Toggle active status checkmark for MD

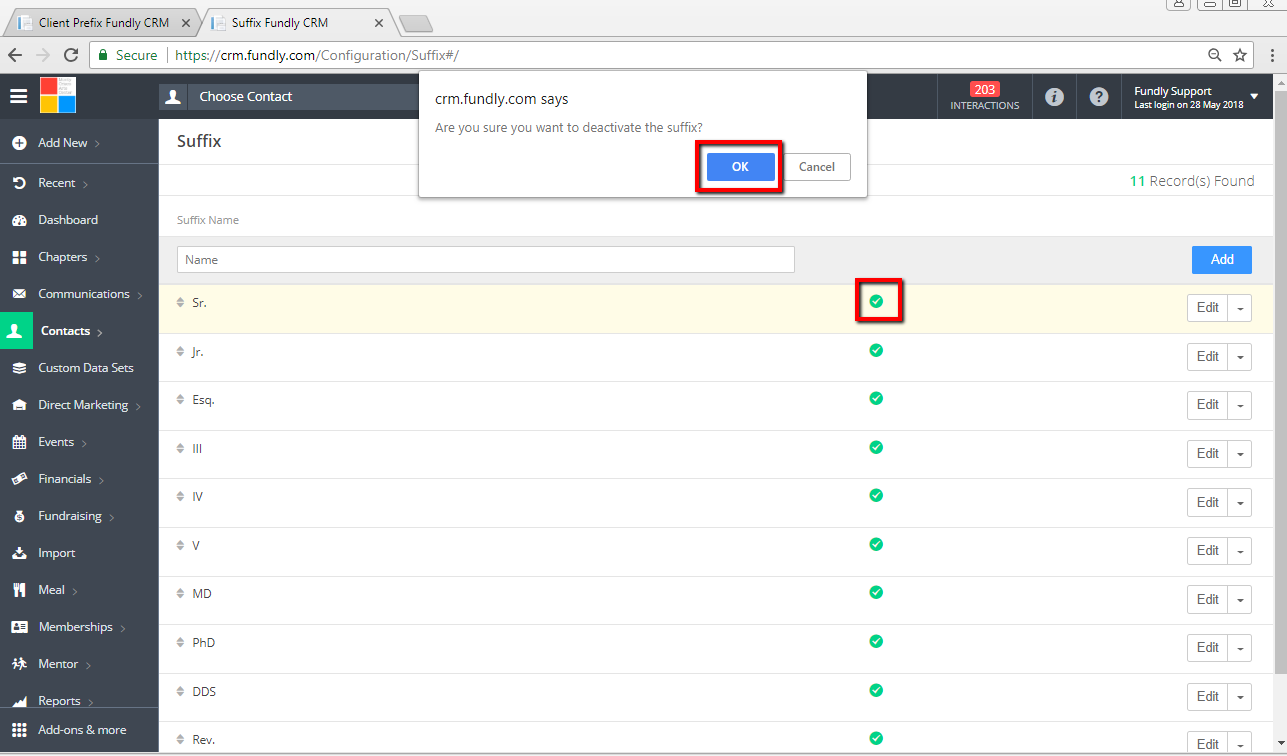[x=876, y=592]
